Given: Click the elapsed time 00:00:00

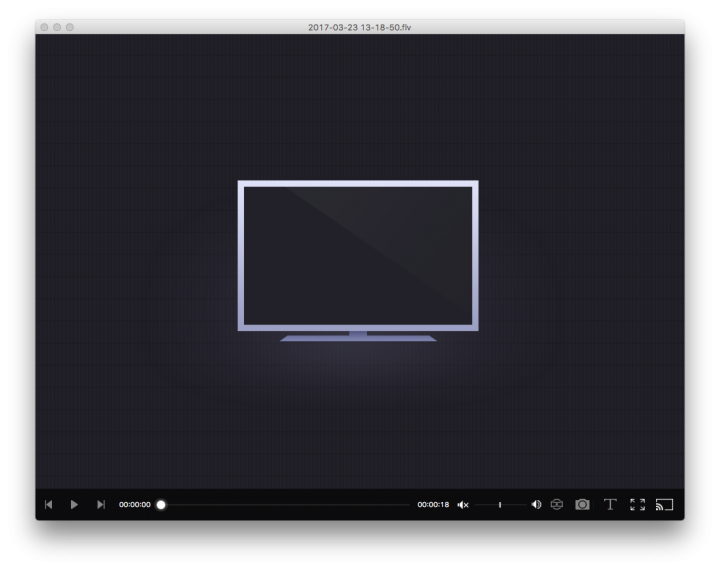Looking at the screenshot, I should [135, 504].
